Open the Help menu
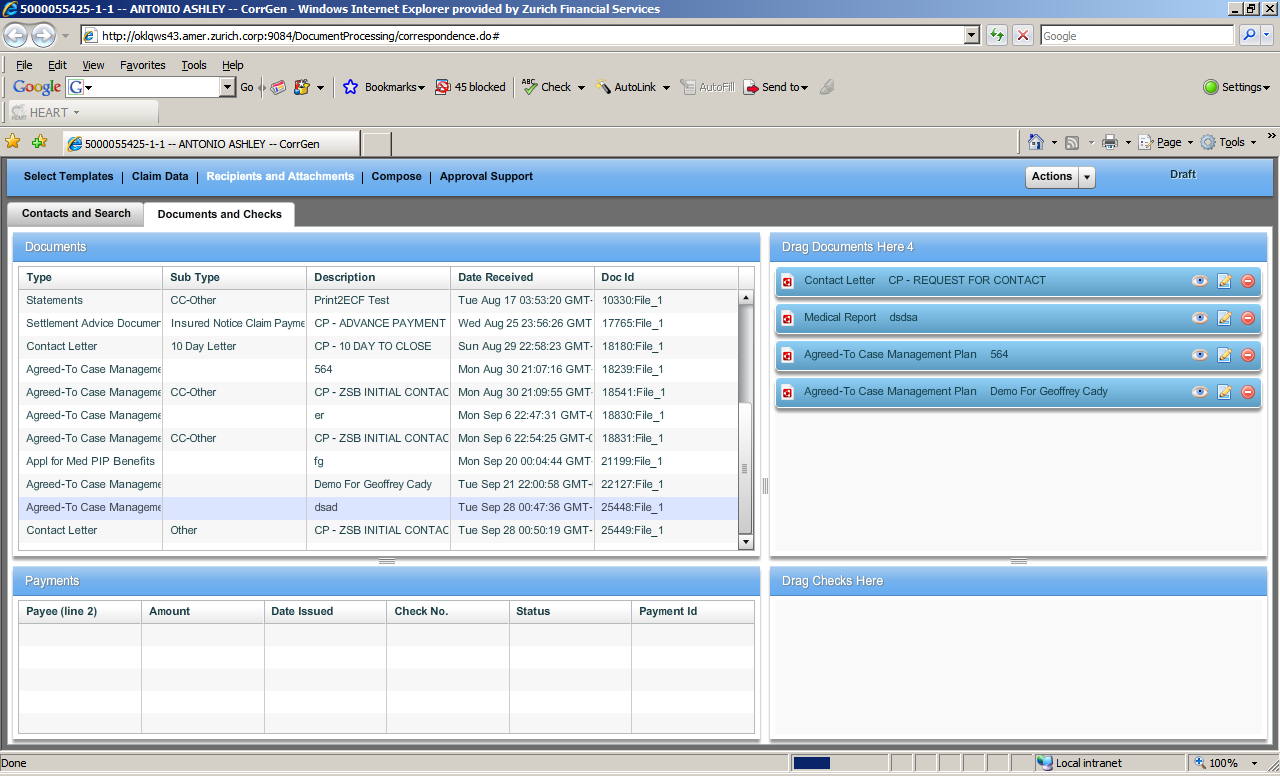This screenshot has height=776, width=1280. [233, 65]
